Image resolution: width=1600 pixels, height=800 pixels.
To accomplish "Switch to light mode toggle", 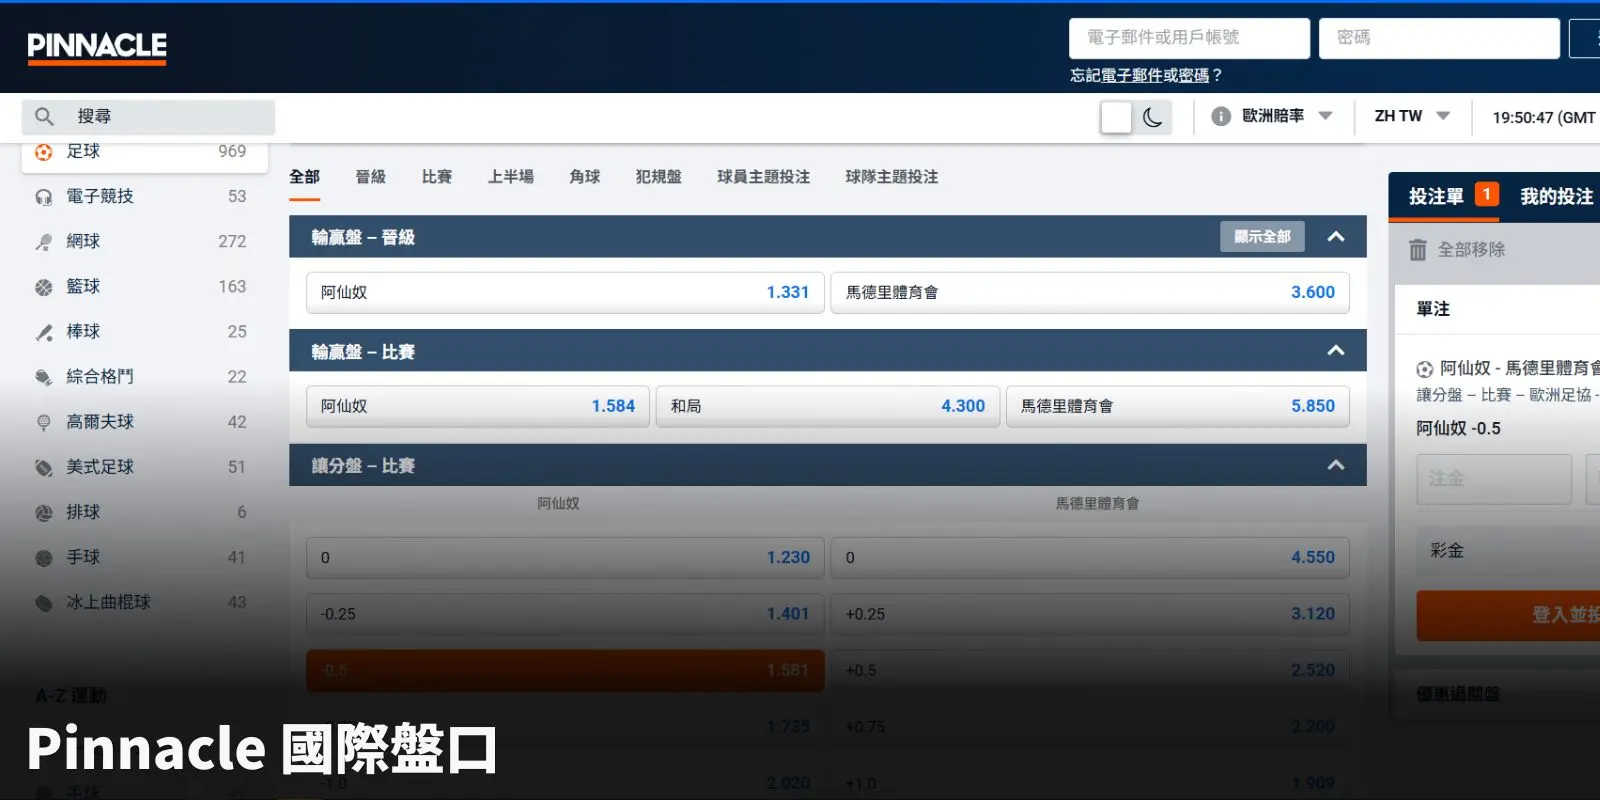I will pos(1116,117).
